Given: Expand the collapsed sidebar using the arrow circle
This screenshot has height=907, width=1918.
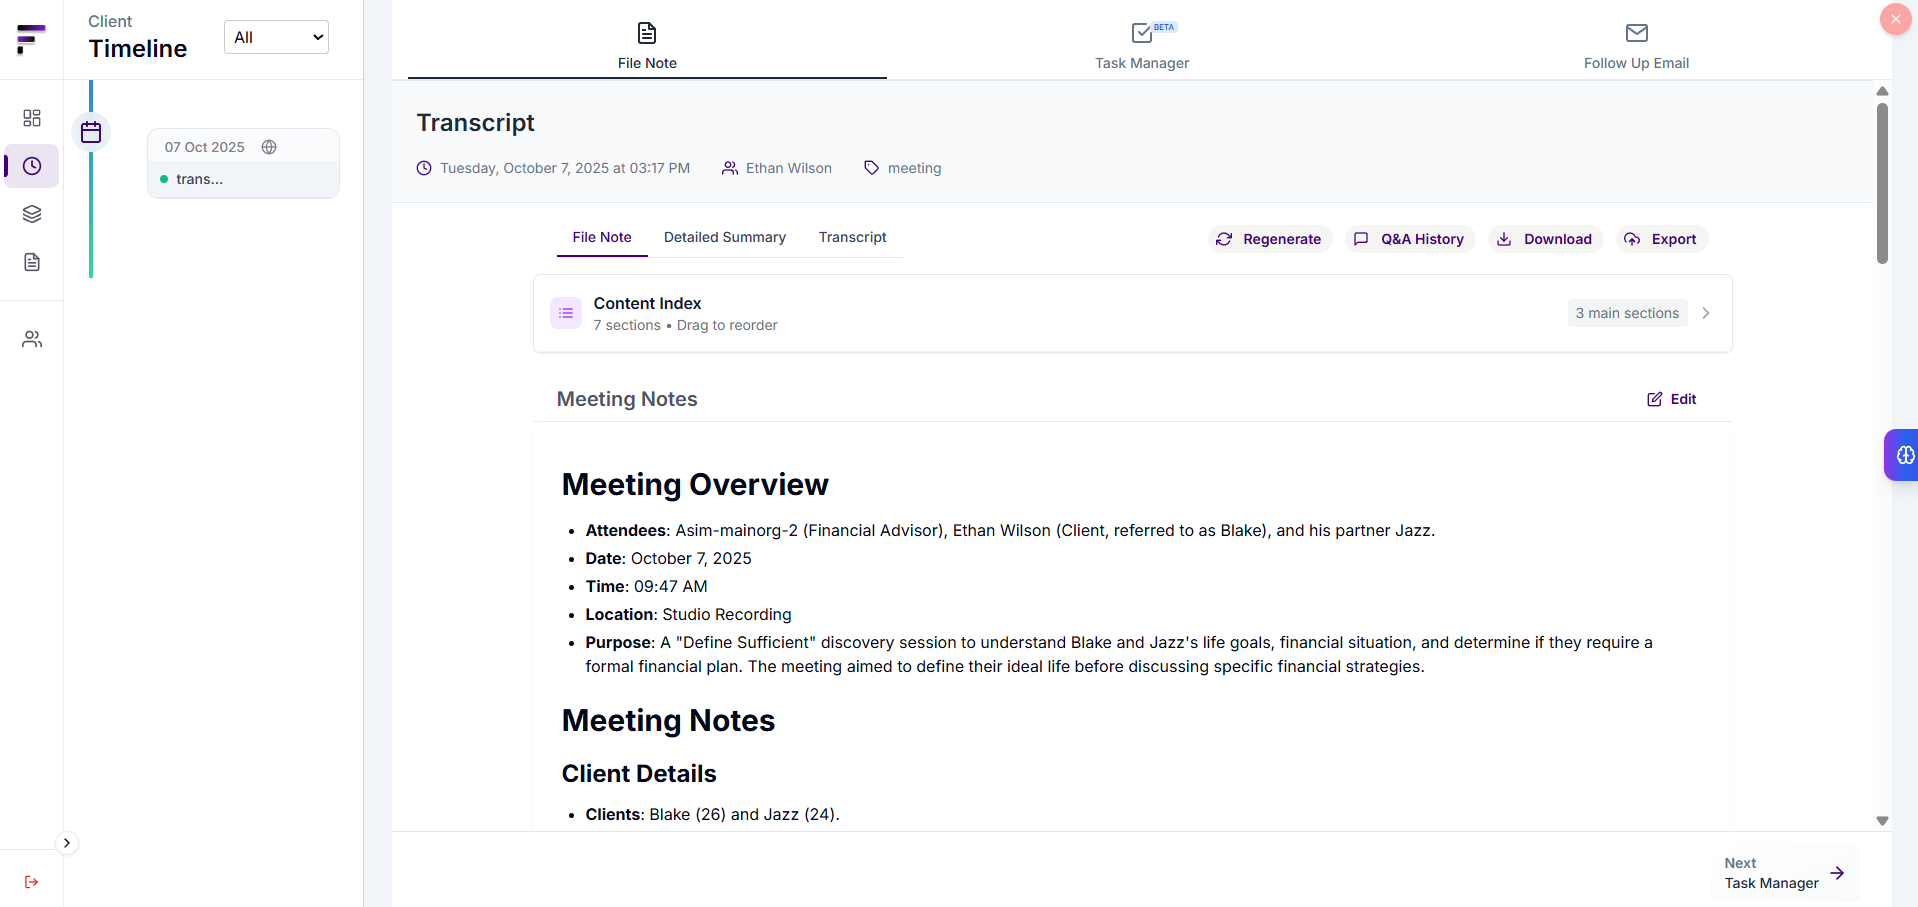Looking at the screenshot, I should pyautogui.click(x=67, y=842).
